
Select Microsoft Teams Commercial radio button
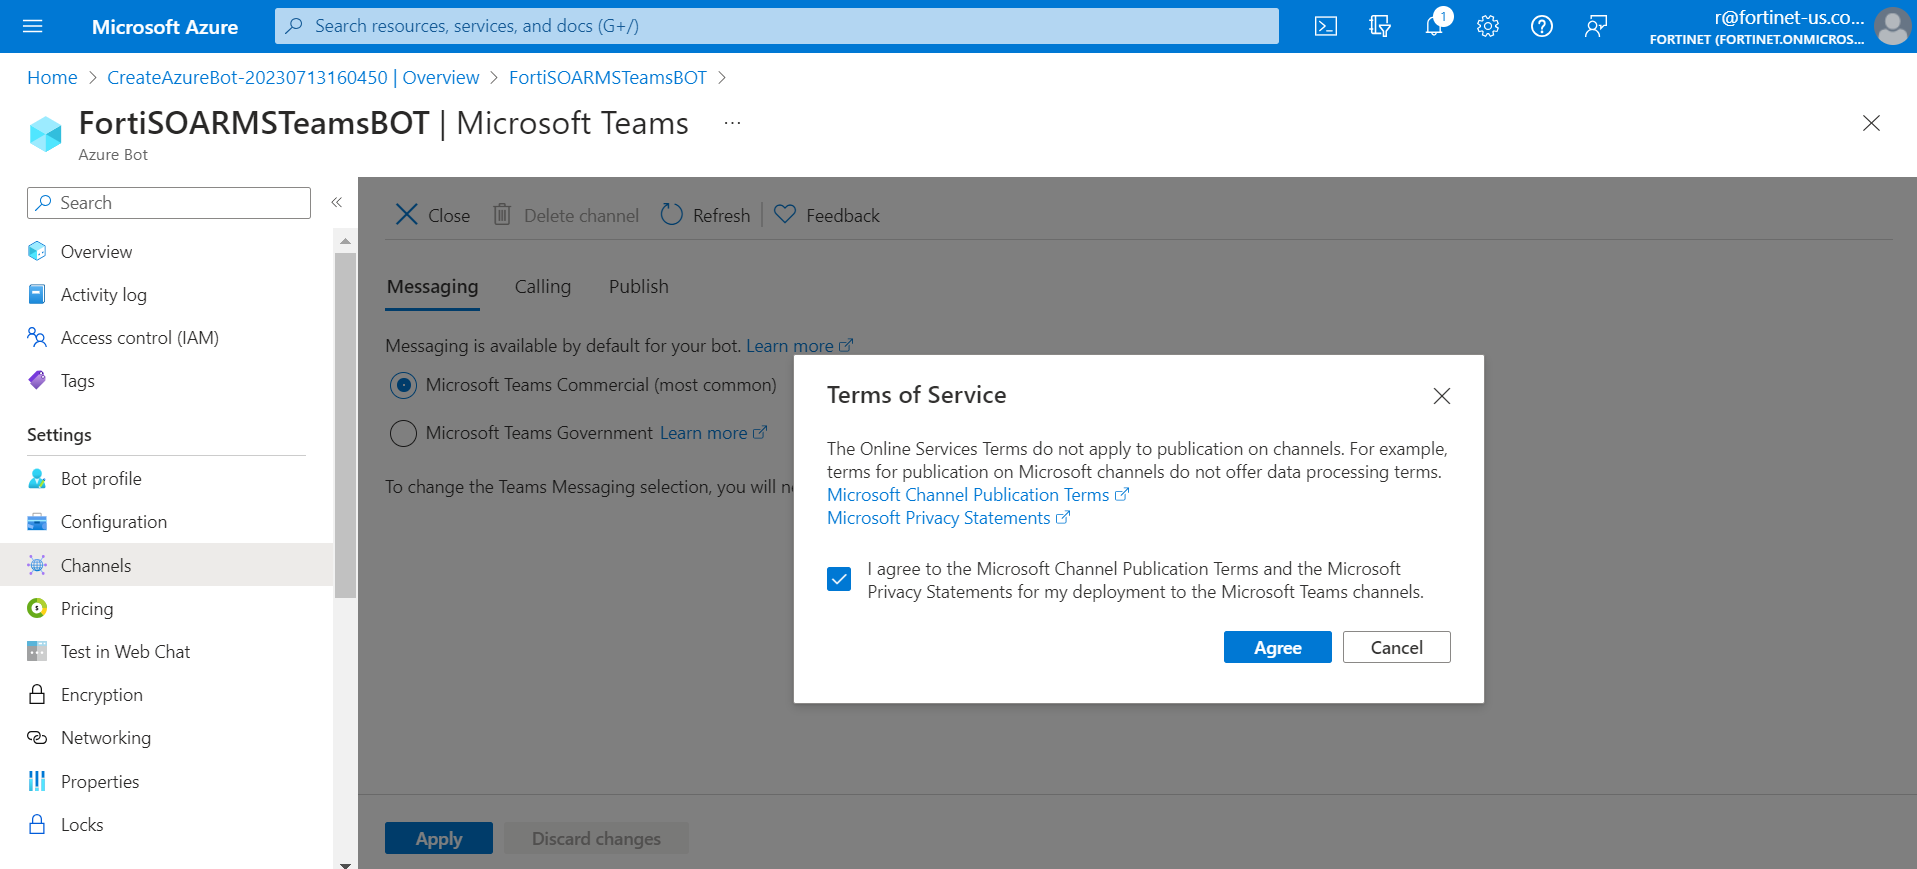pyautogui.click(x=403, y=385)
